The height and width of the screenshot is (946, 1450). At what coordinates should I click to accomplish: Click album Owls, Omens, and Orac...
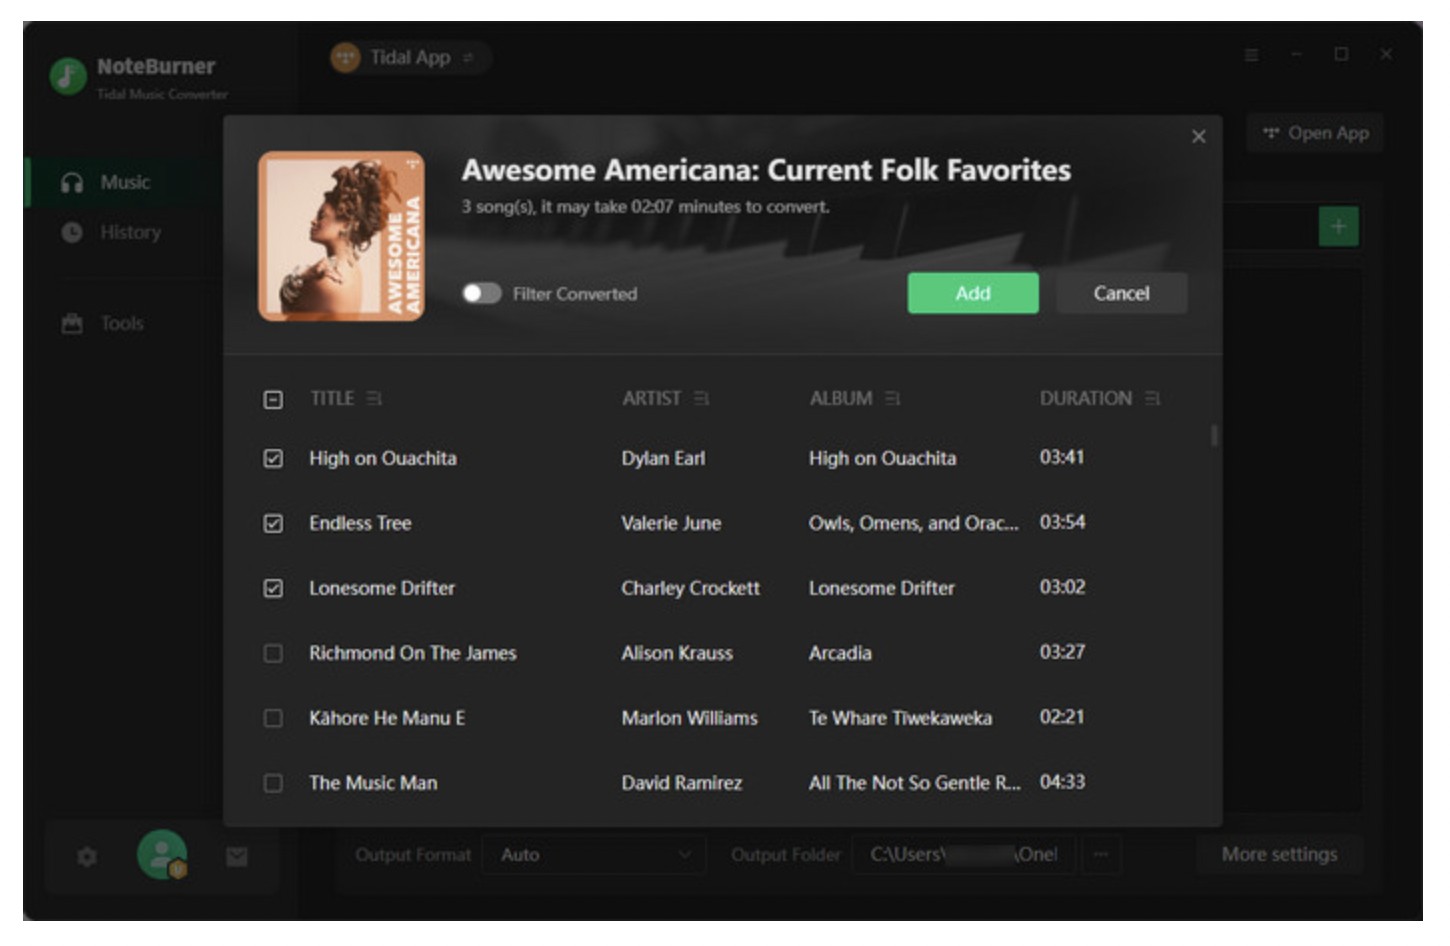click(914, 523)
